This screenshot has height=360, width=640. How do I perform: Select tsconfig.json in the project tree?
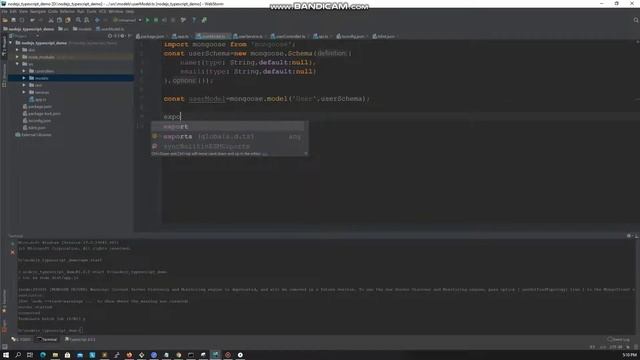(x=37, y=121)
